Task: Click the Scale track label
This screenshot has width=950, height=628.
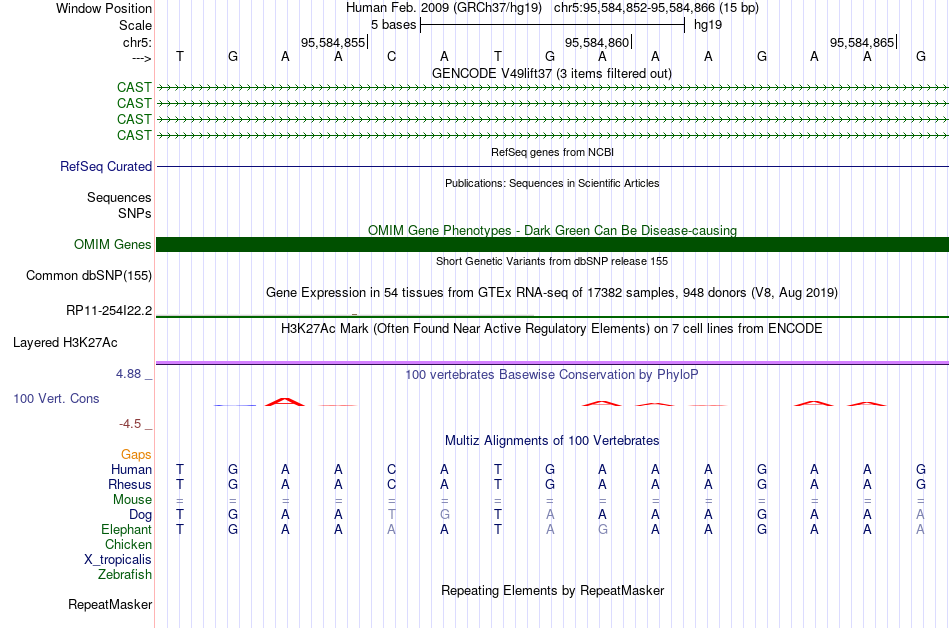Action: click(135, 25)
